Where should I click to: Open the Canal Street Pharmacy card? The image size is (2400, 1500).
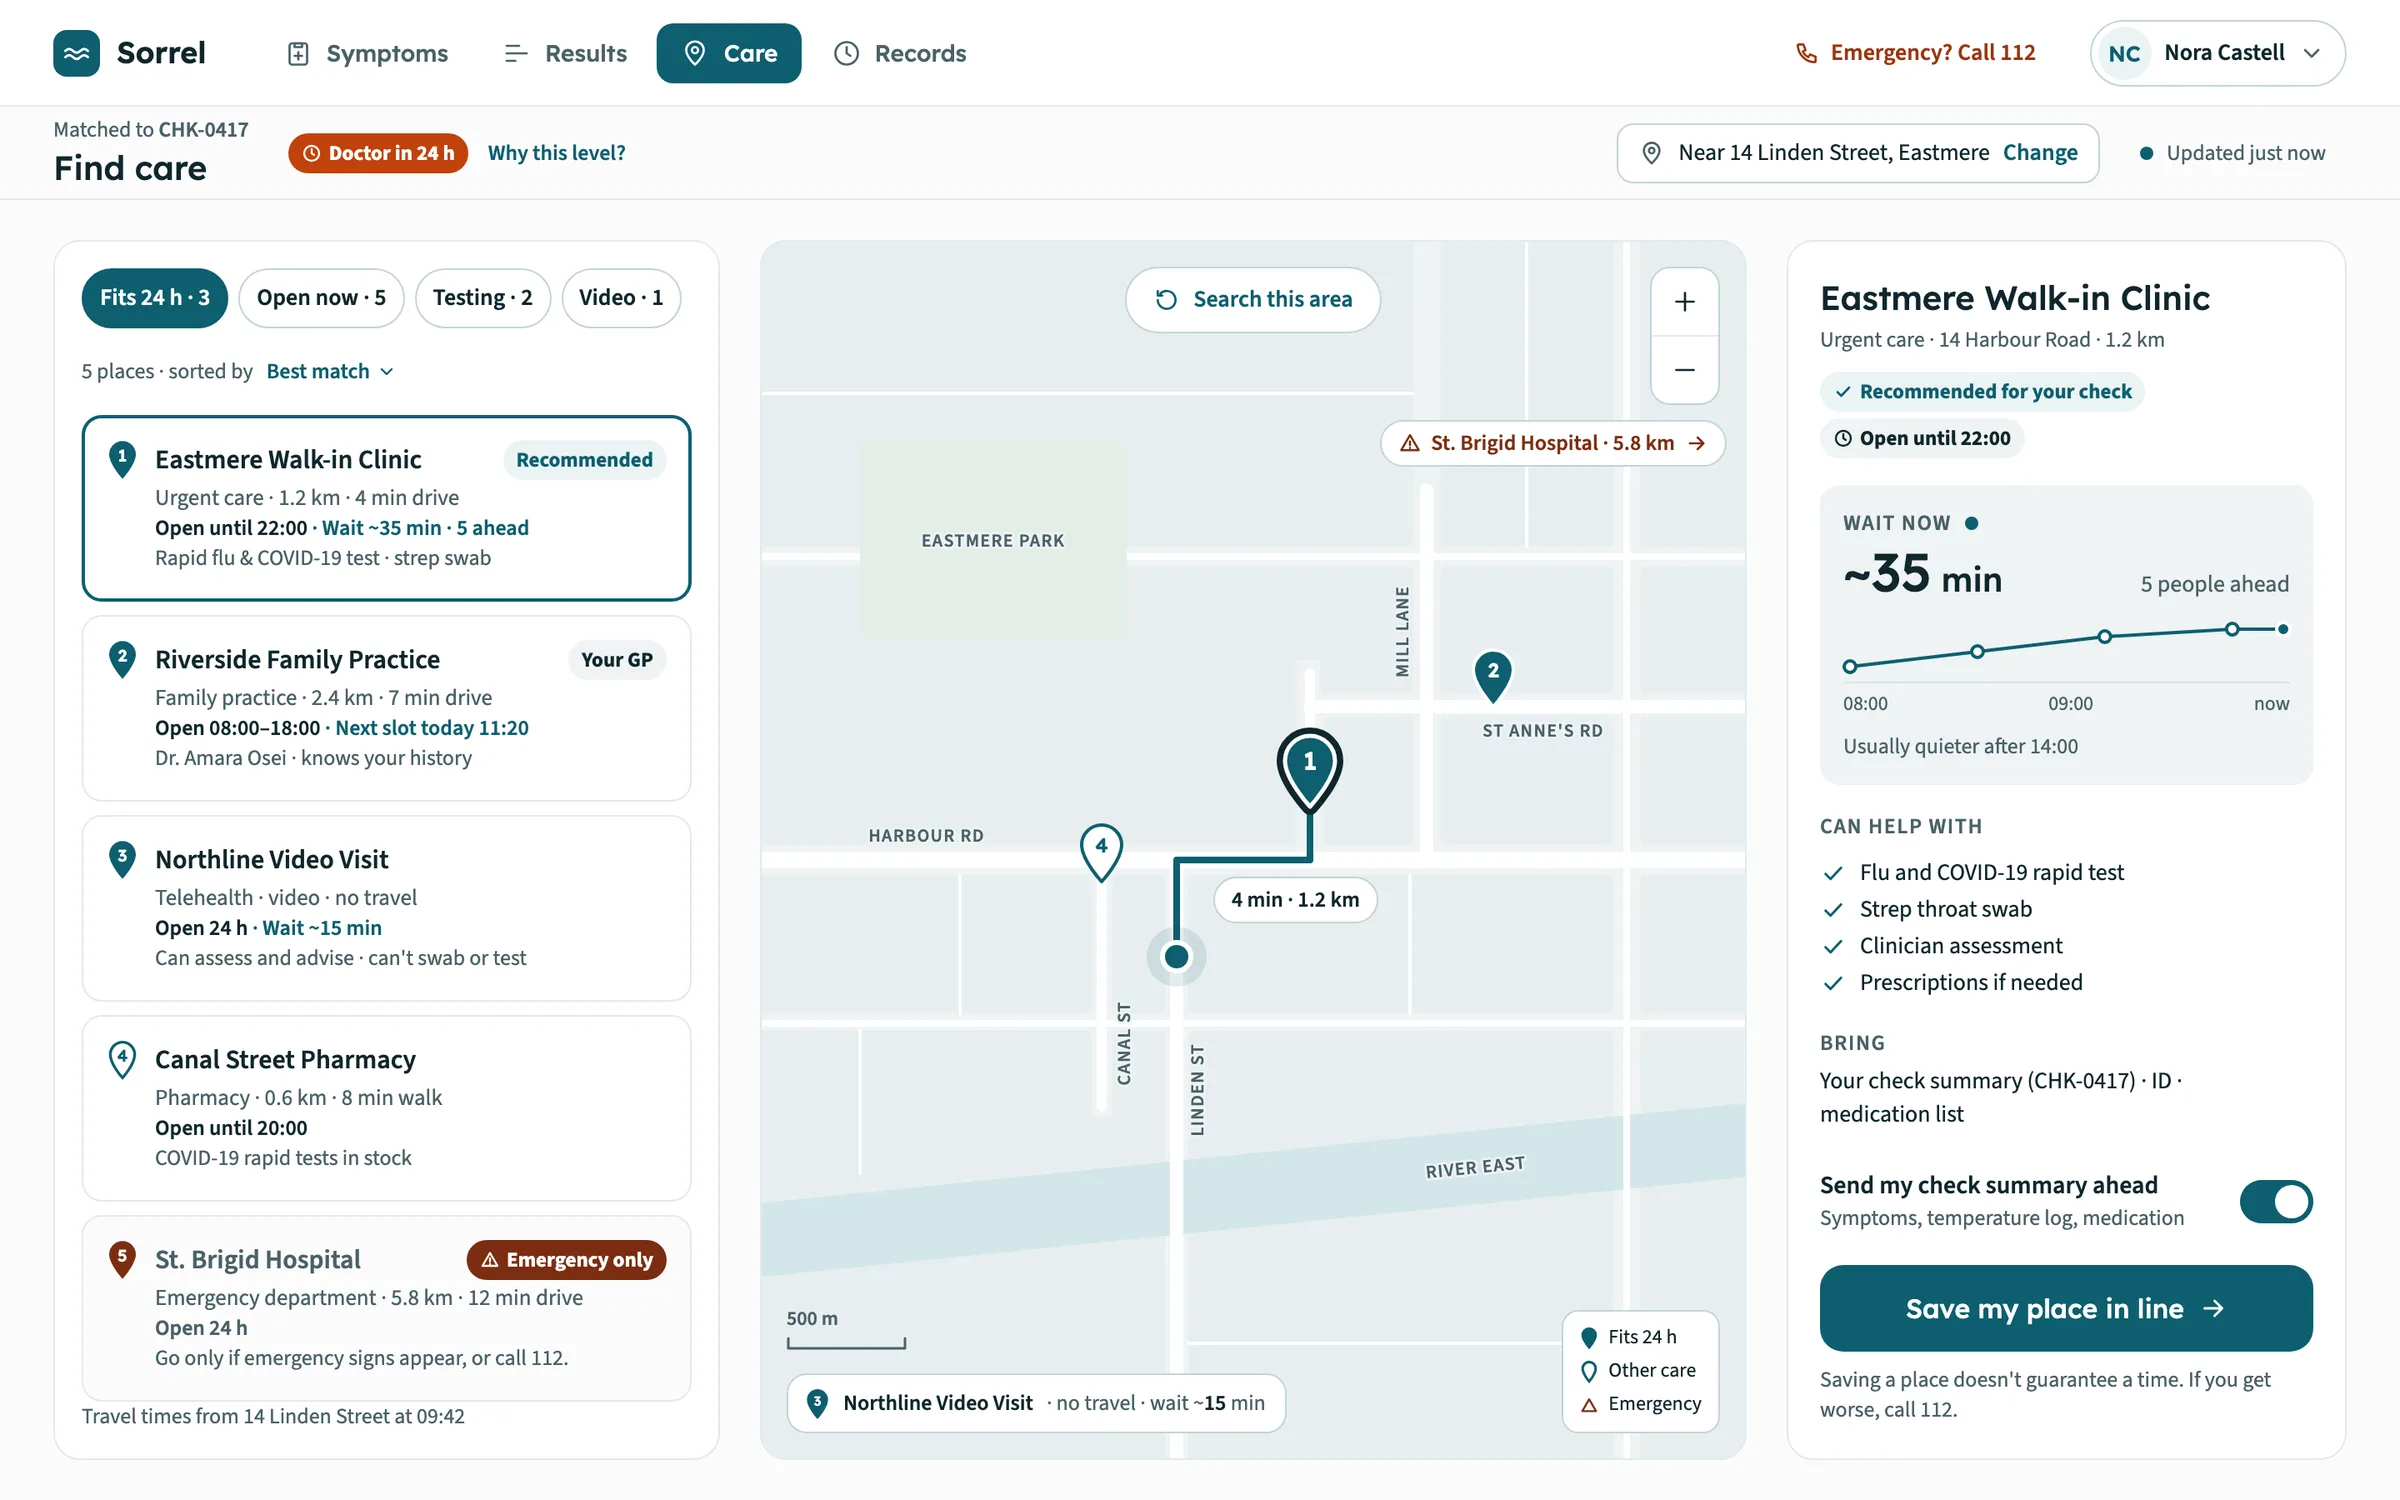coord(386,1108)
